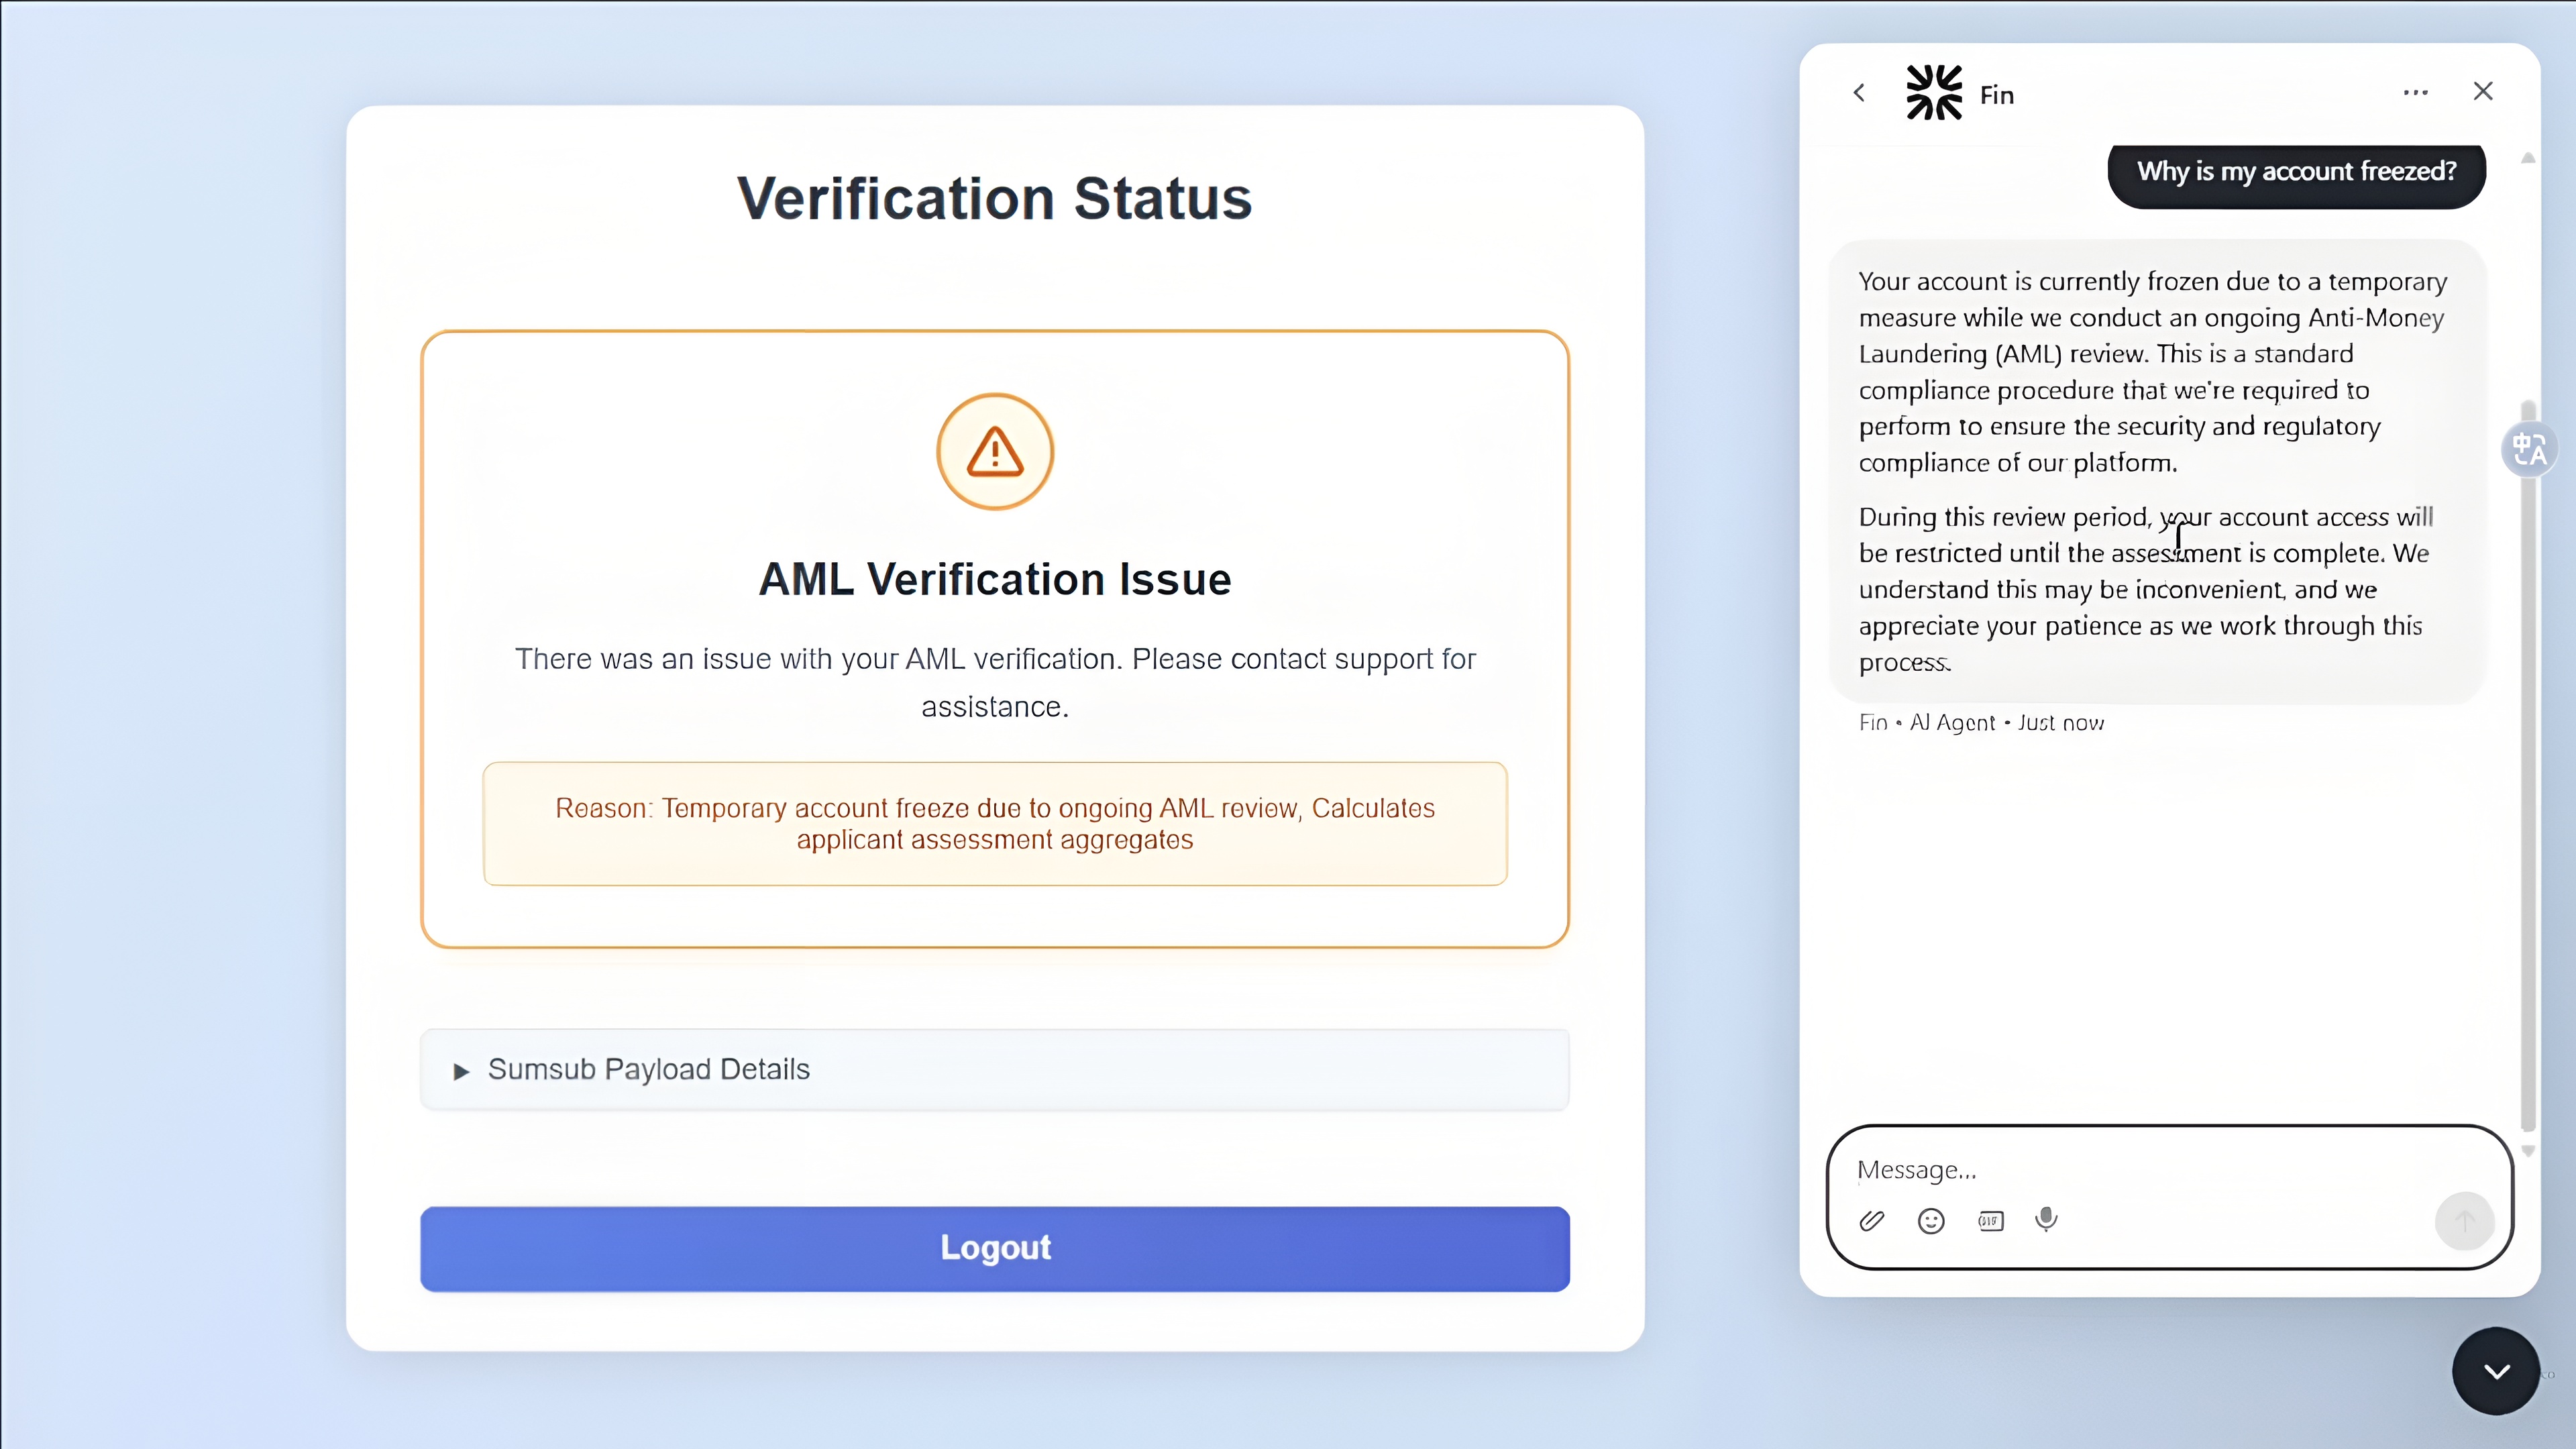The height and width of the screenshot is (1449, 2576).
Task: Click the AML warning triangle icon
Action: pyautogui.click(x=995, y=452)
